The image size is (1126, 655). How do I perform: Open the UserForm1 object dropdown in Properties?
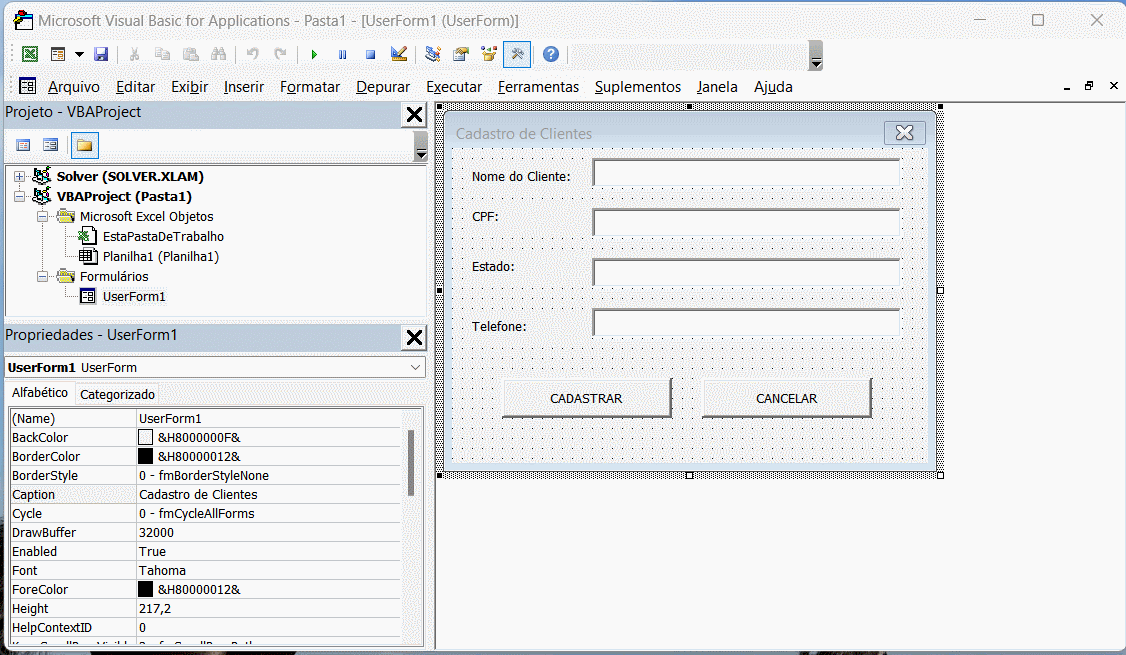[x=416, y=368]
